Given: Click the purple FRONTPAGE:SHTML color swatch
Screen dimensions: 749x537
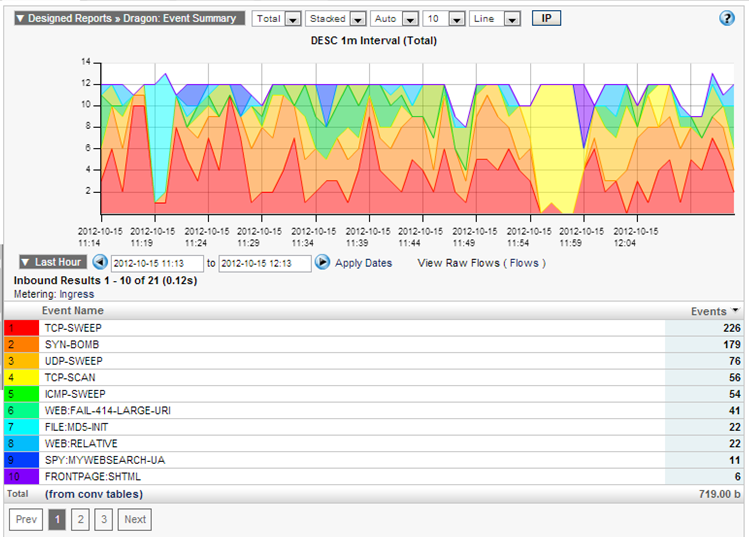Looking at the screenshot, I should pos(21,477).
